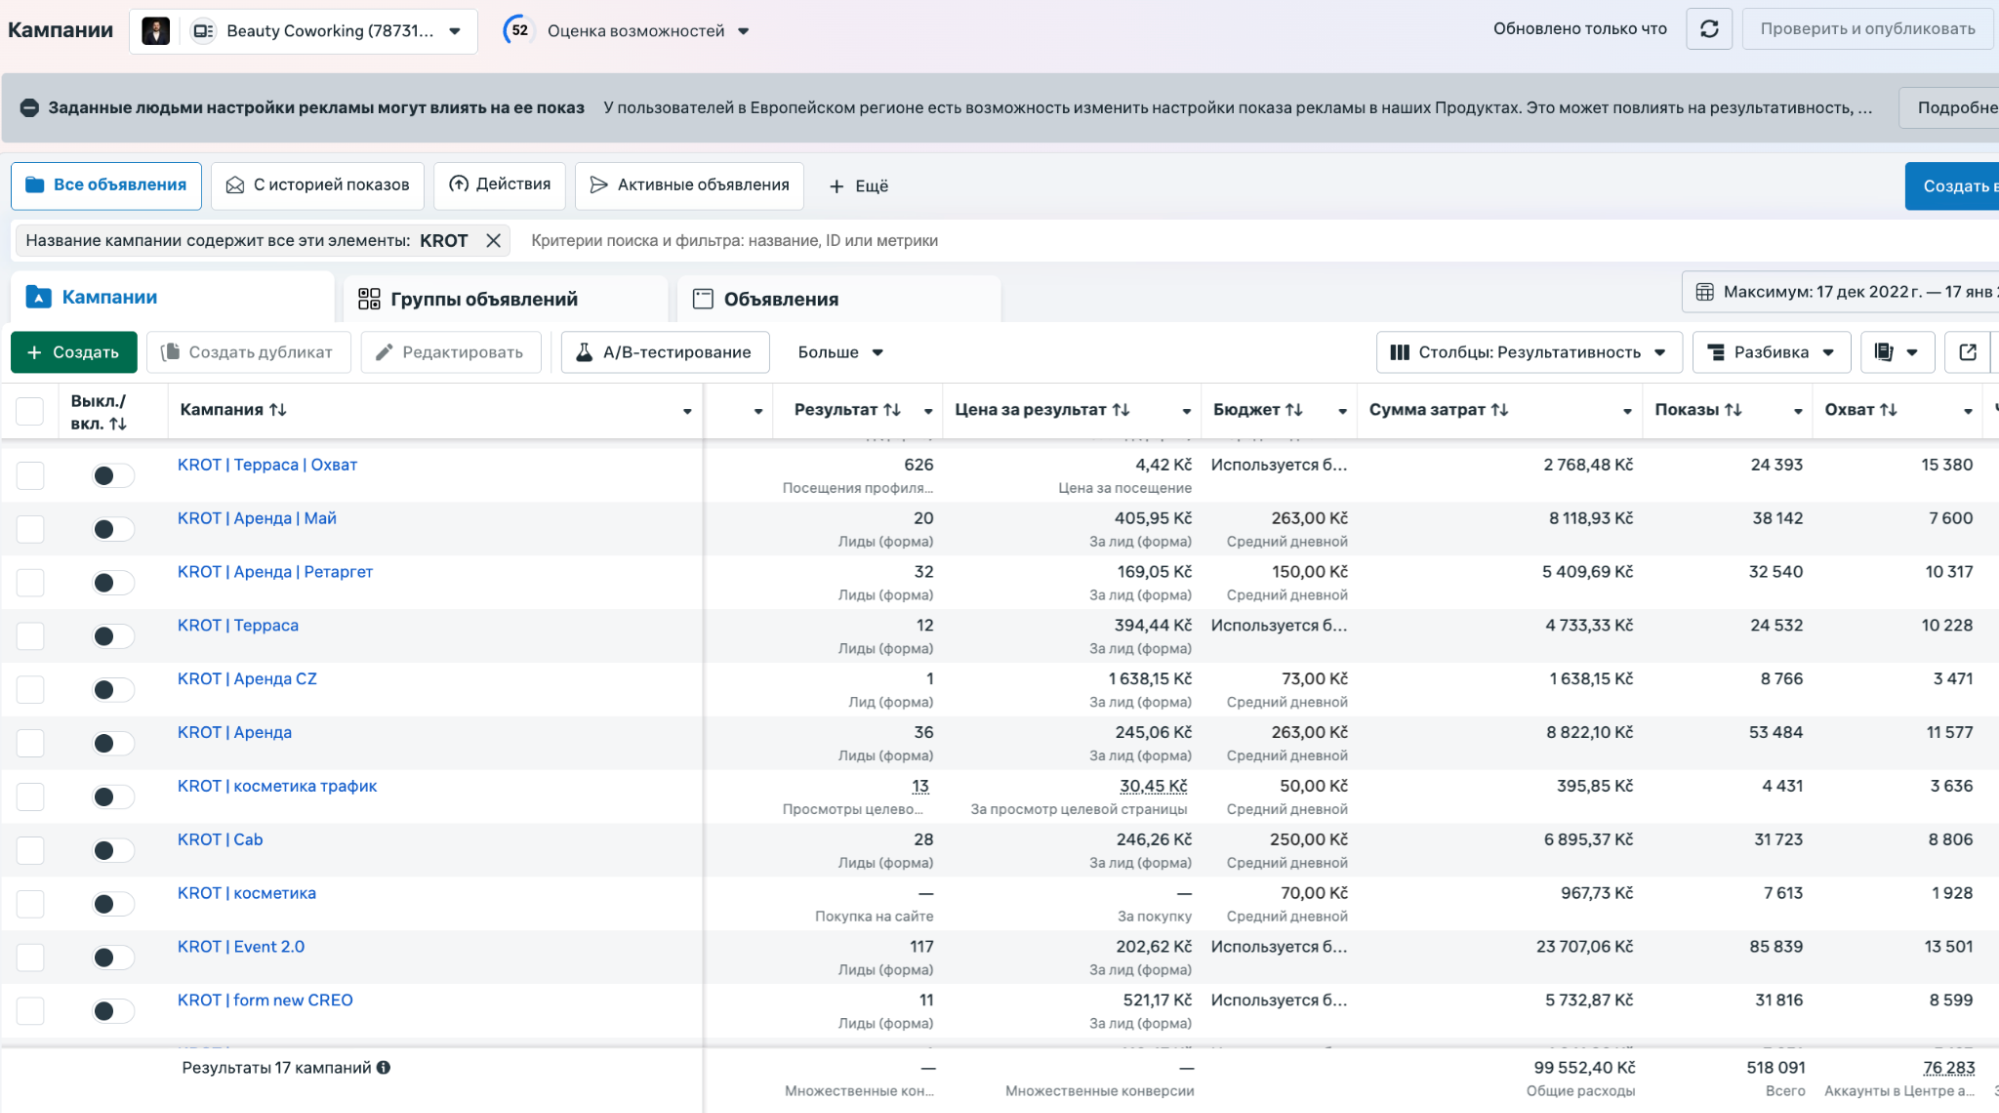Viewport: 1999px width, 1113px height.
Task: Toggle the KROT | Аренда | Май campaign switch
Action: point(112,529)
